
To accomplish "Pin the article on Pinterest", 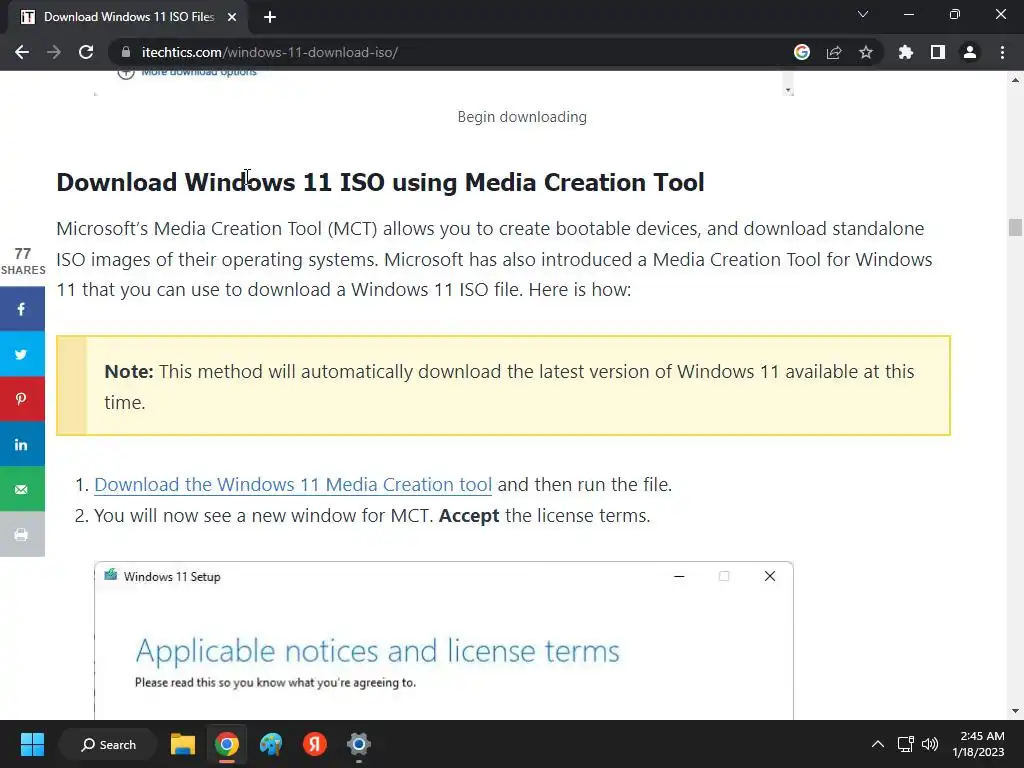I will 22,399.
